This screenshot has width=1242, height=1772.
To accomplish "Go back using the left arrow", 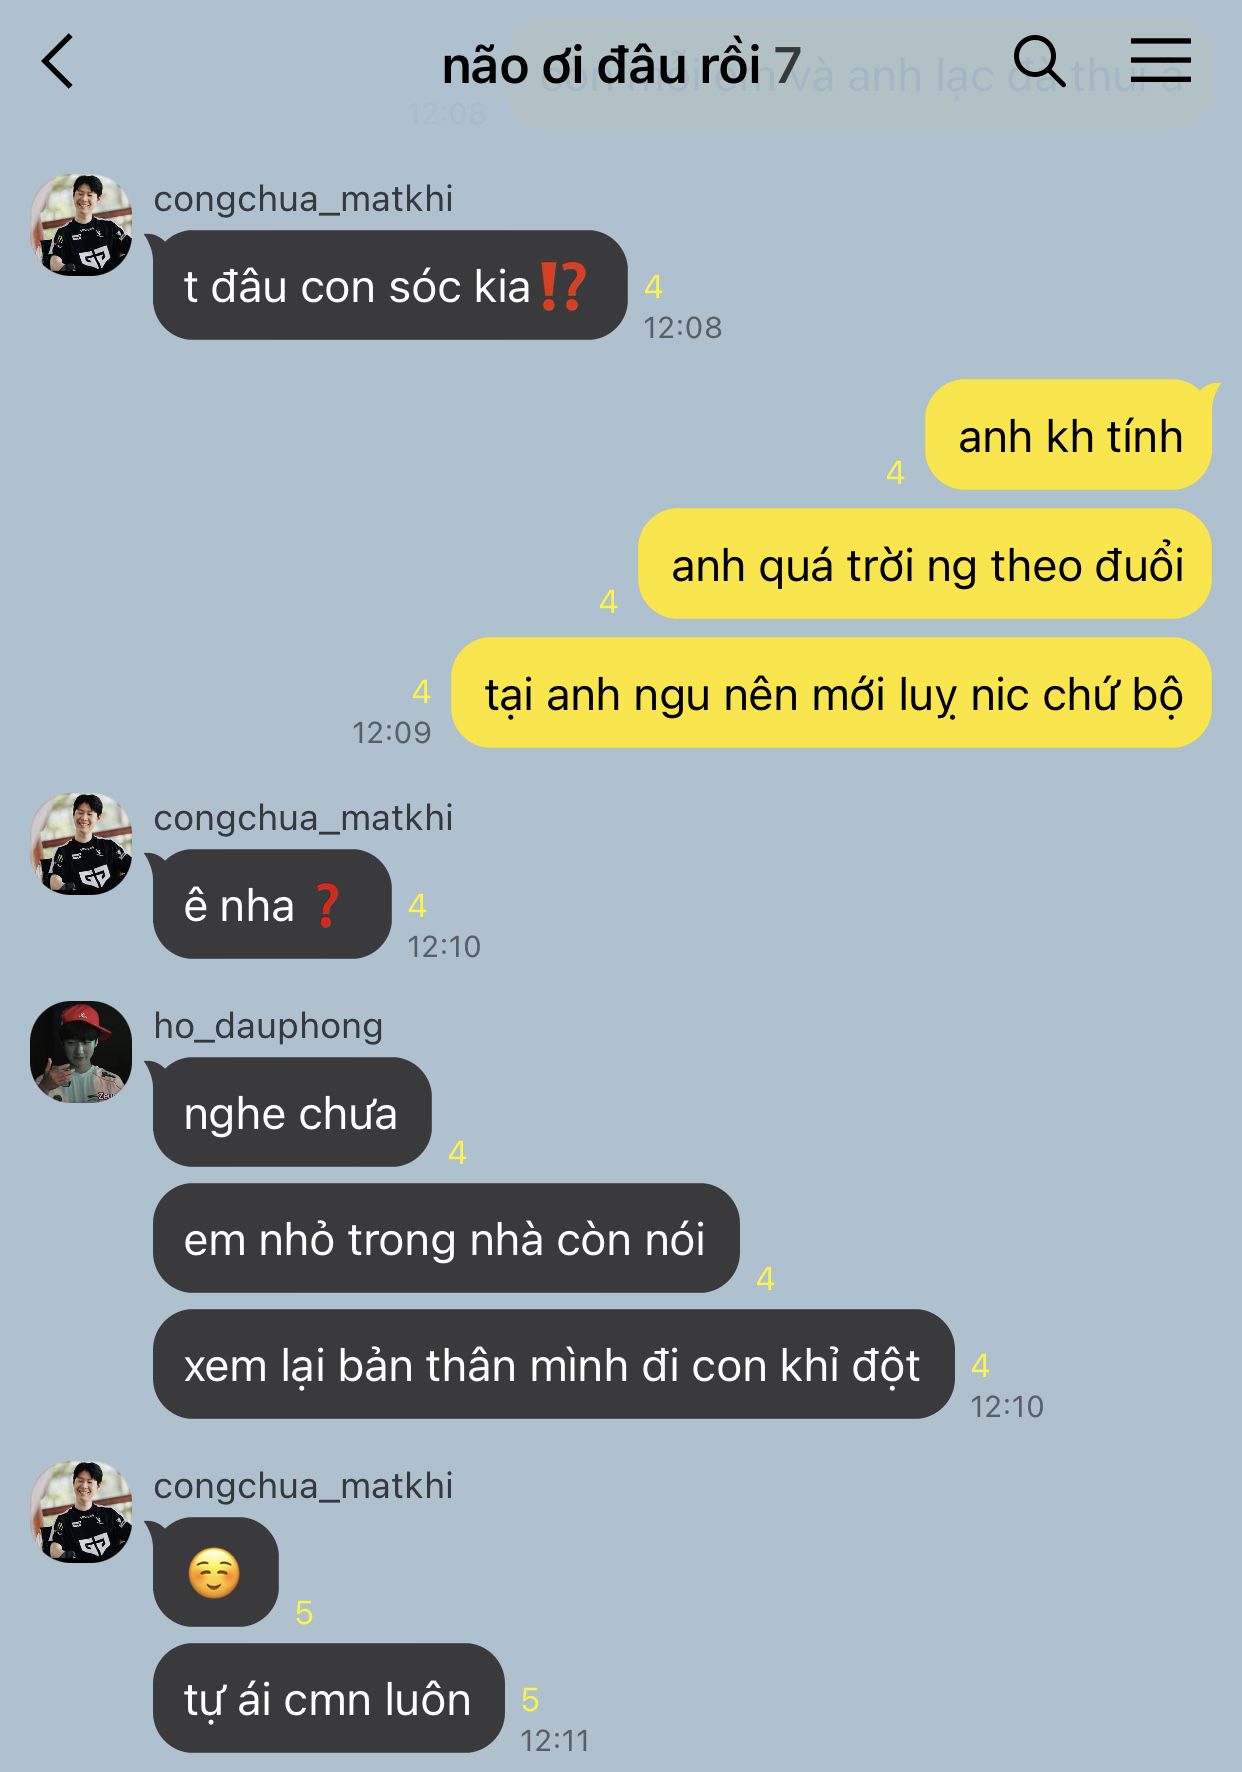I will 58,62.
